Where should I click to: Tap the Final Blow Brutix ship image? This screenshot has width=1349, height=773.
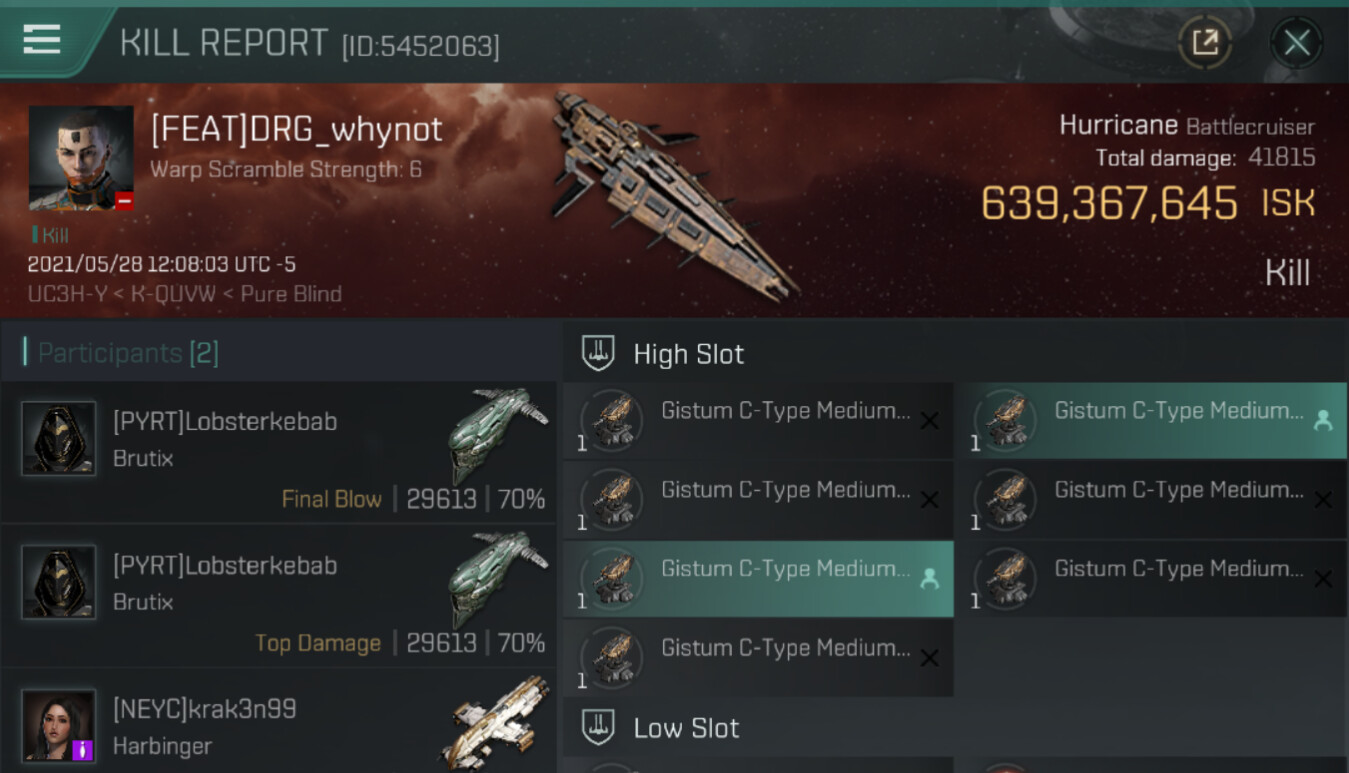pos(499,436)
